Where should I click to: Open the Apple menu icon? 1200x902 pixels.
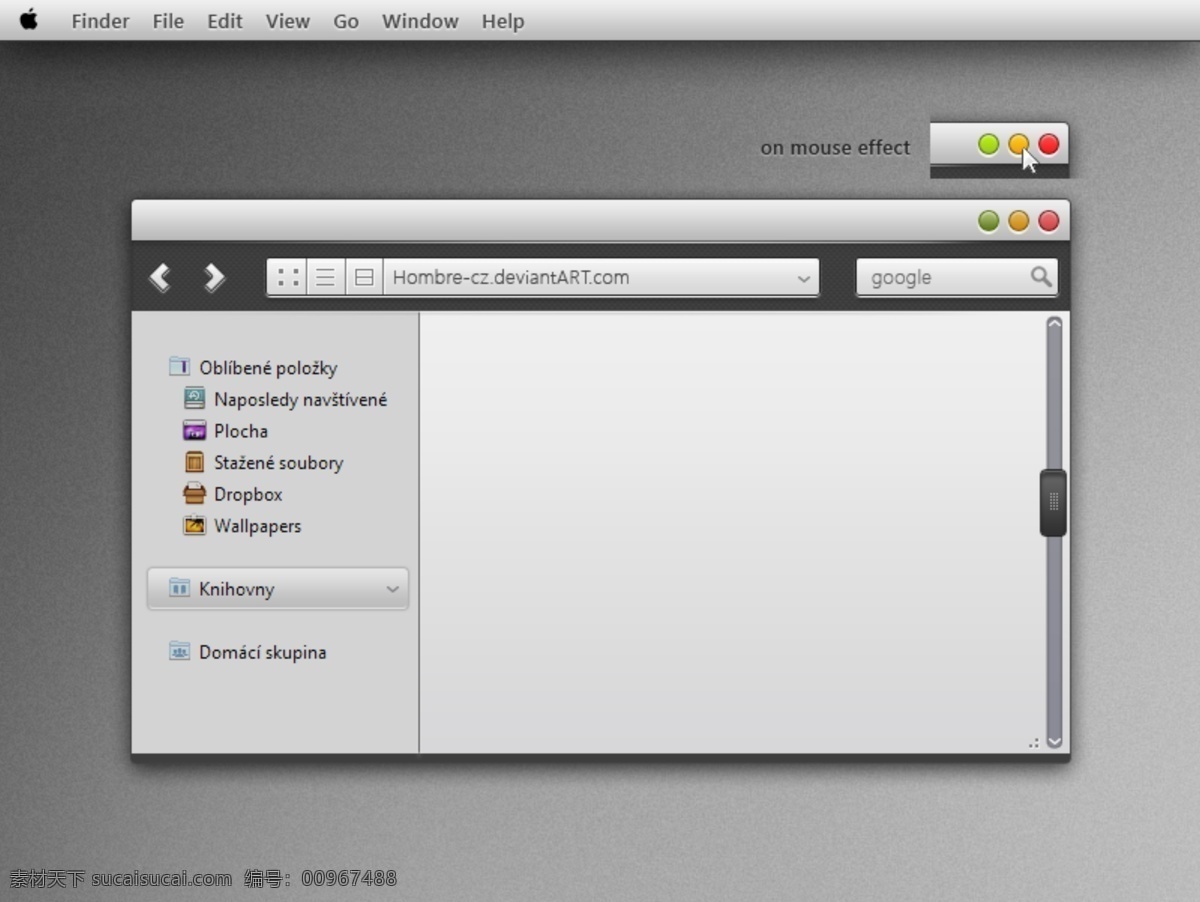click(x=29, y=20)
